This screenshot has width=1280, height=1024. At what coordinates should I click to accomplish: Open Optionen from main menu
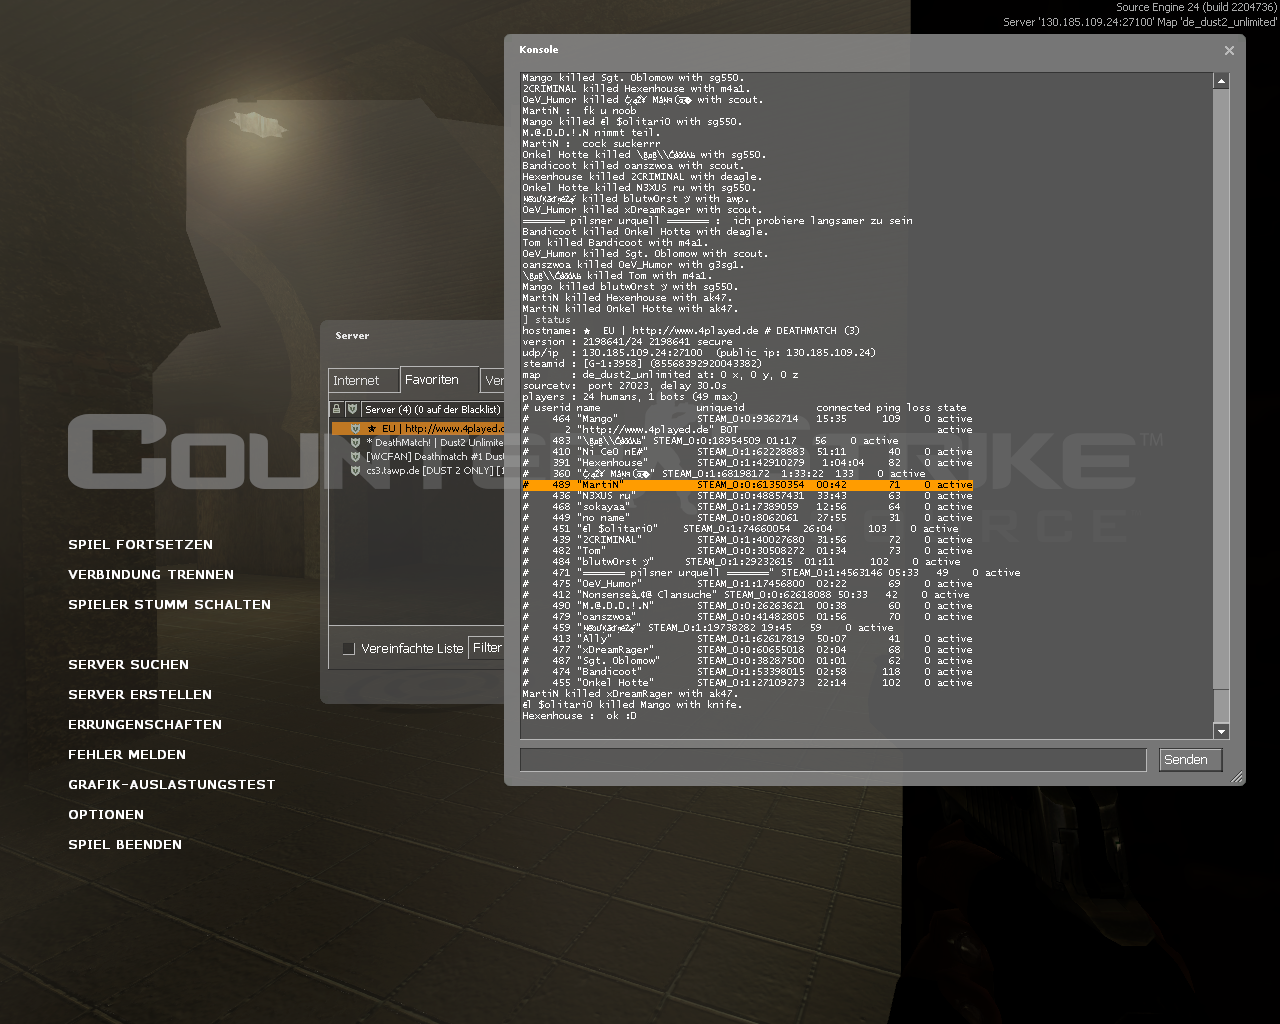106,815
